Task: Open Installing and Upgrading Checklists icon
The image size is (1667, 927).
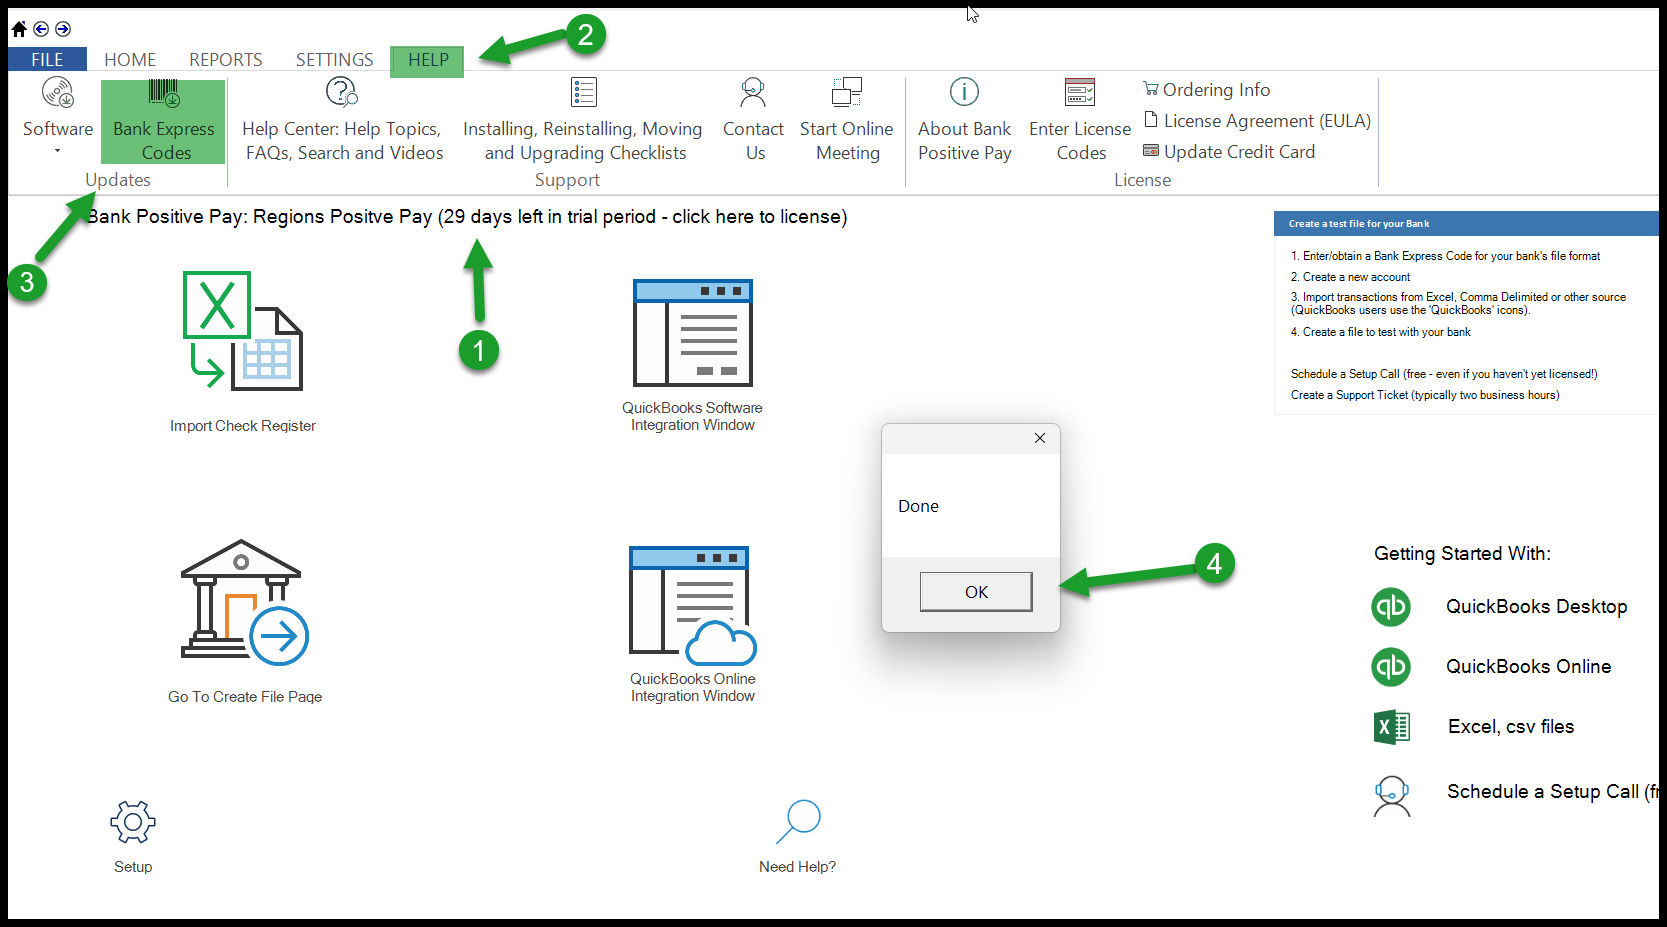Action: 584,92
